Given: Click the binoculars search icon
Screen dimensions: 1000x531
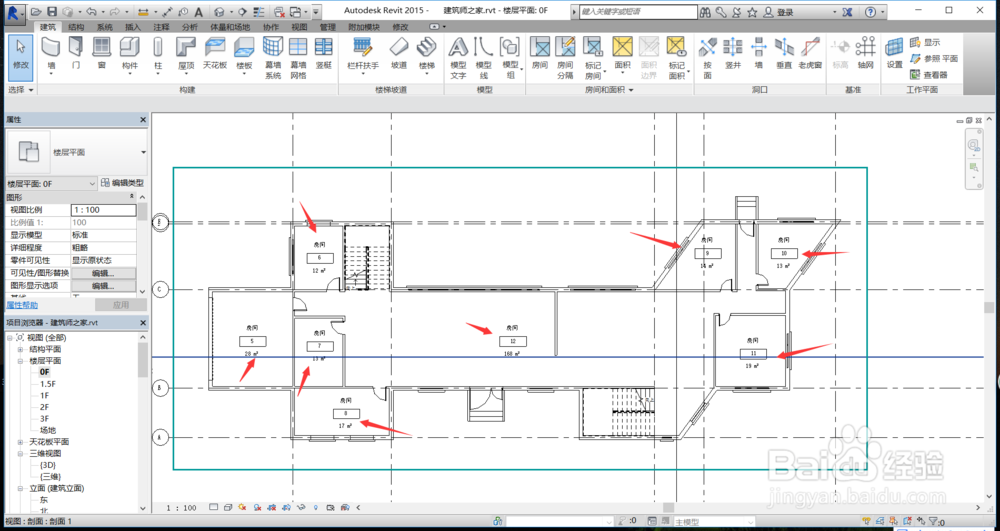Looking at the screenshot, I should pos(705,12).
